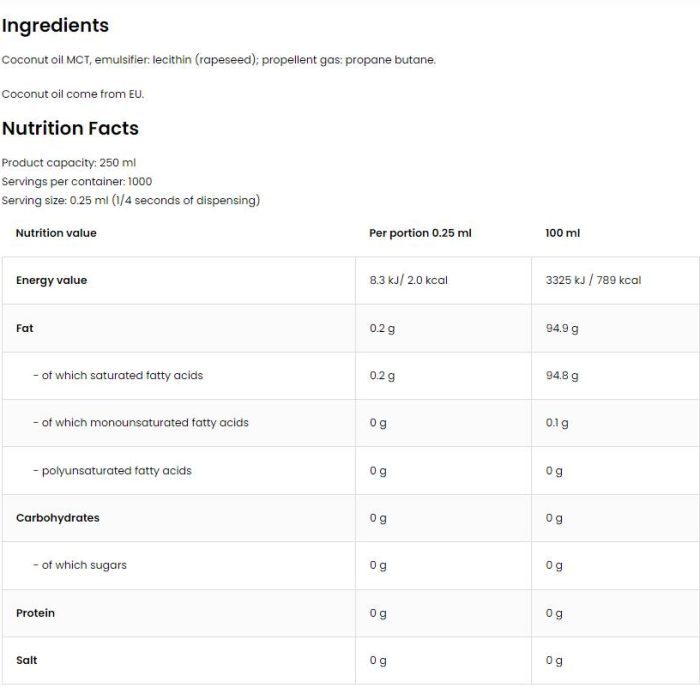700x700 pixels.
Task: Select the 'Carbohydrates' row label
Action: tap(58, 518)
